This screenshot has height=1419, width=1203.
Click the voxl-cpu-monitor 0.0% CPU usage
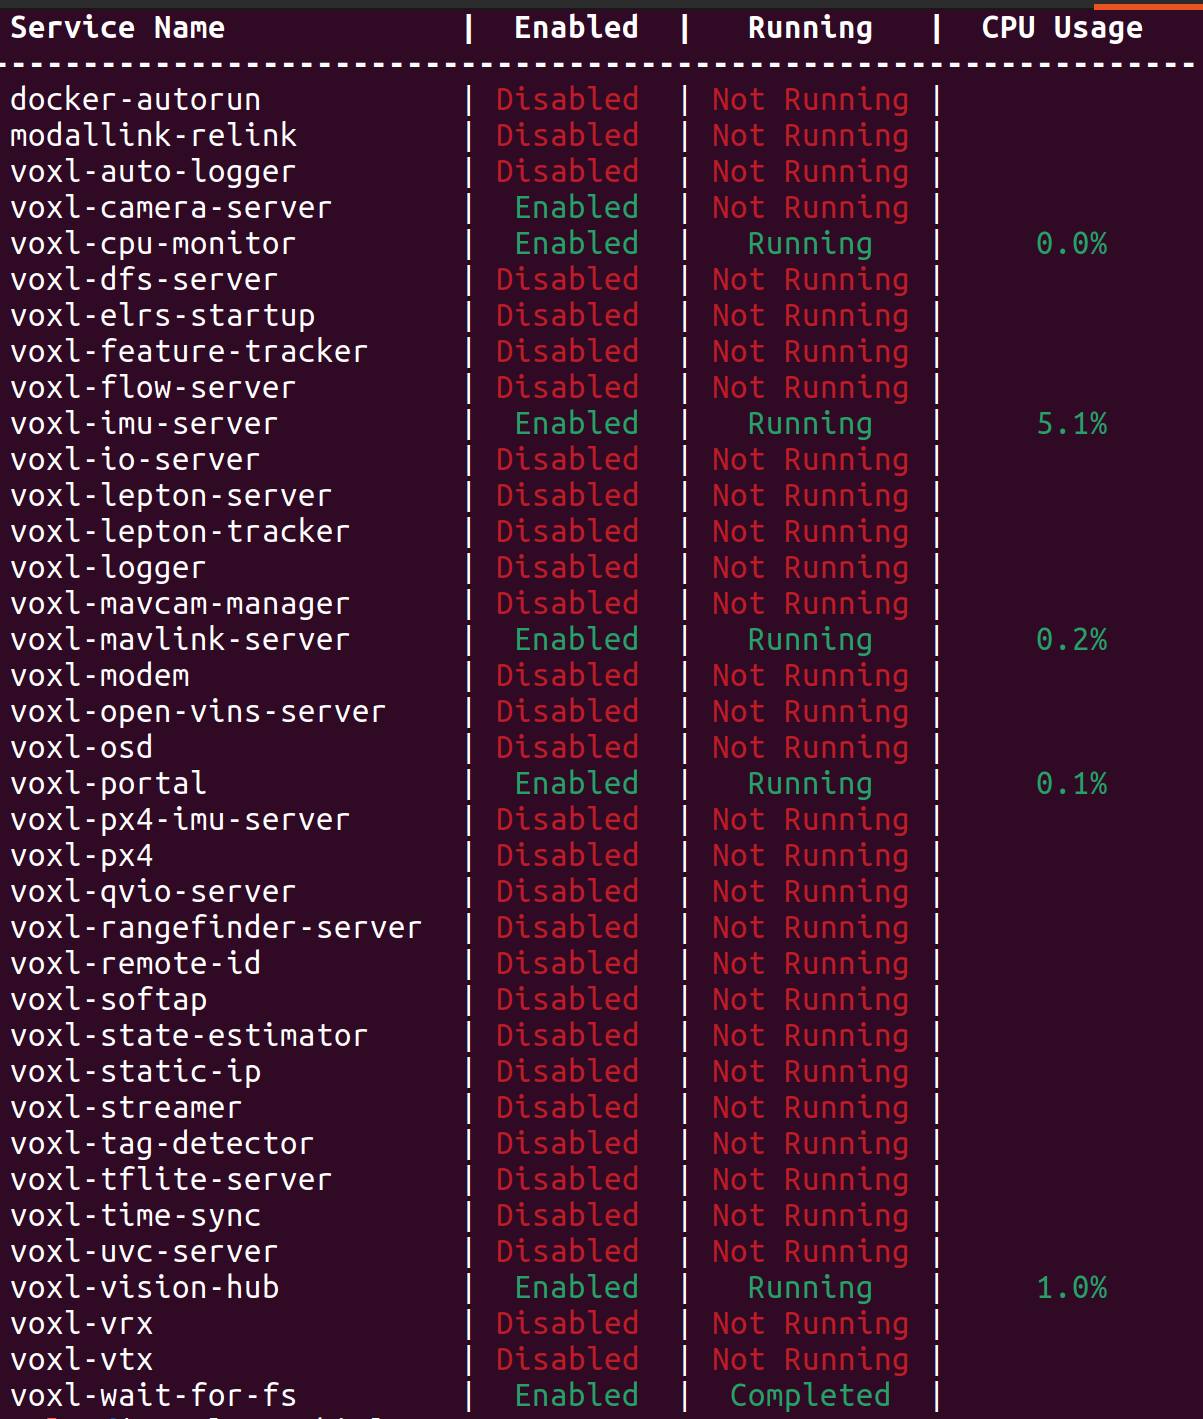(1072, 244)
